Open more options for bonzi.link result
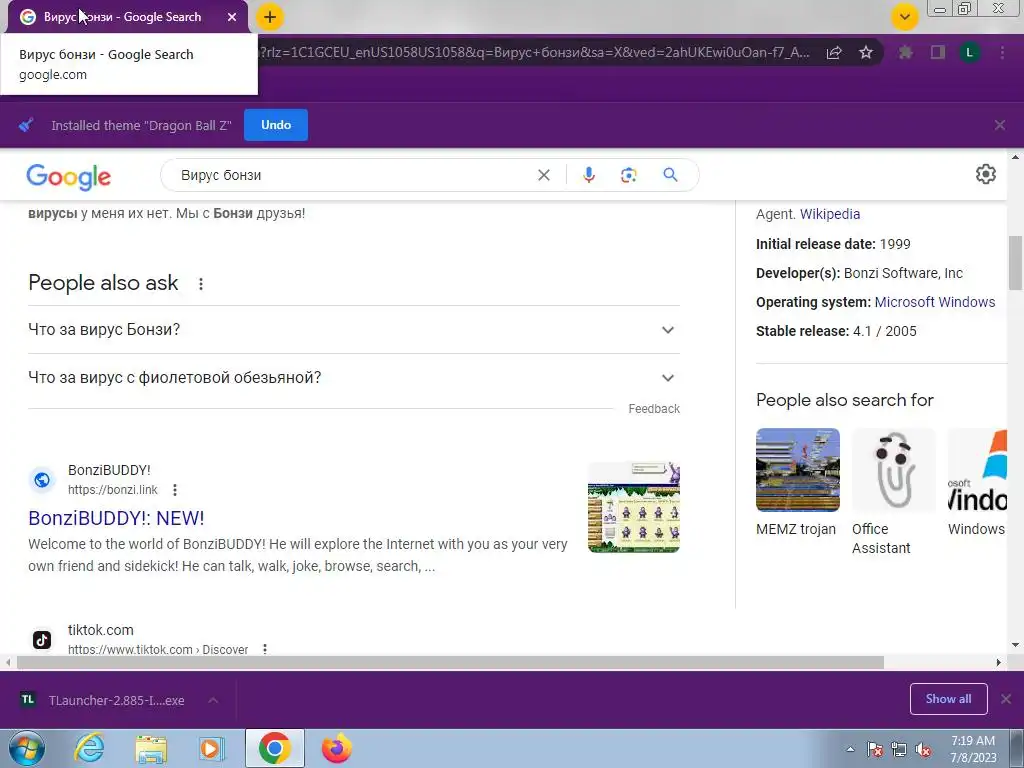 coord(175,490)
